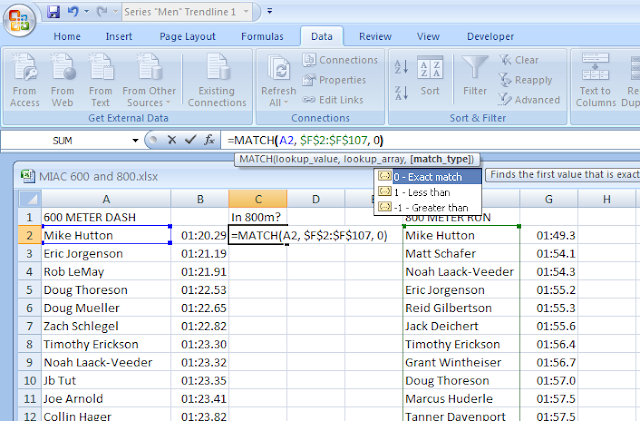Save workbook with the floppy disk icon
The height and width of the screenshot is (421, 640).
pos(53,11)
